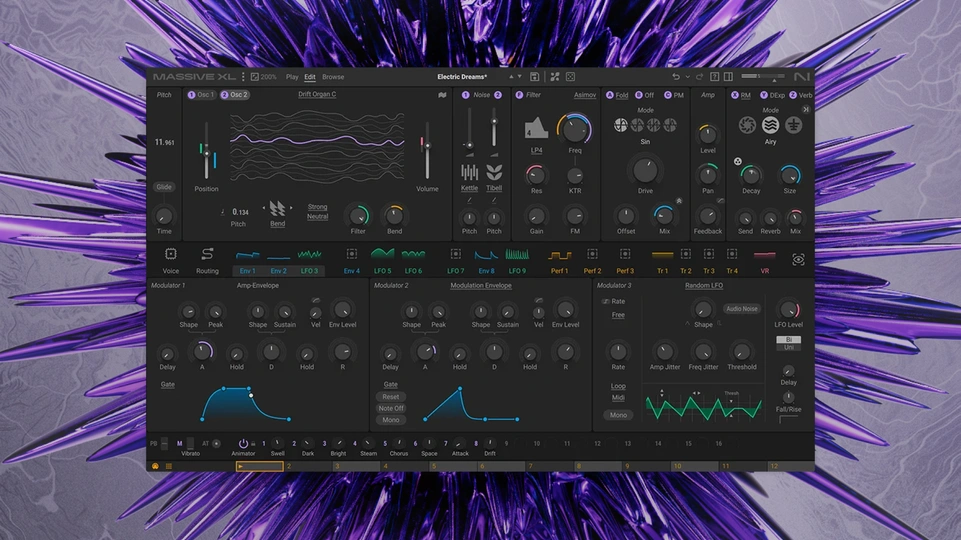The image size is (961, 540).
Task: Collapse the effects panel arrow icon
Action: coord(806,109)
